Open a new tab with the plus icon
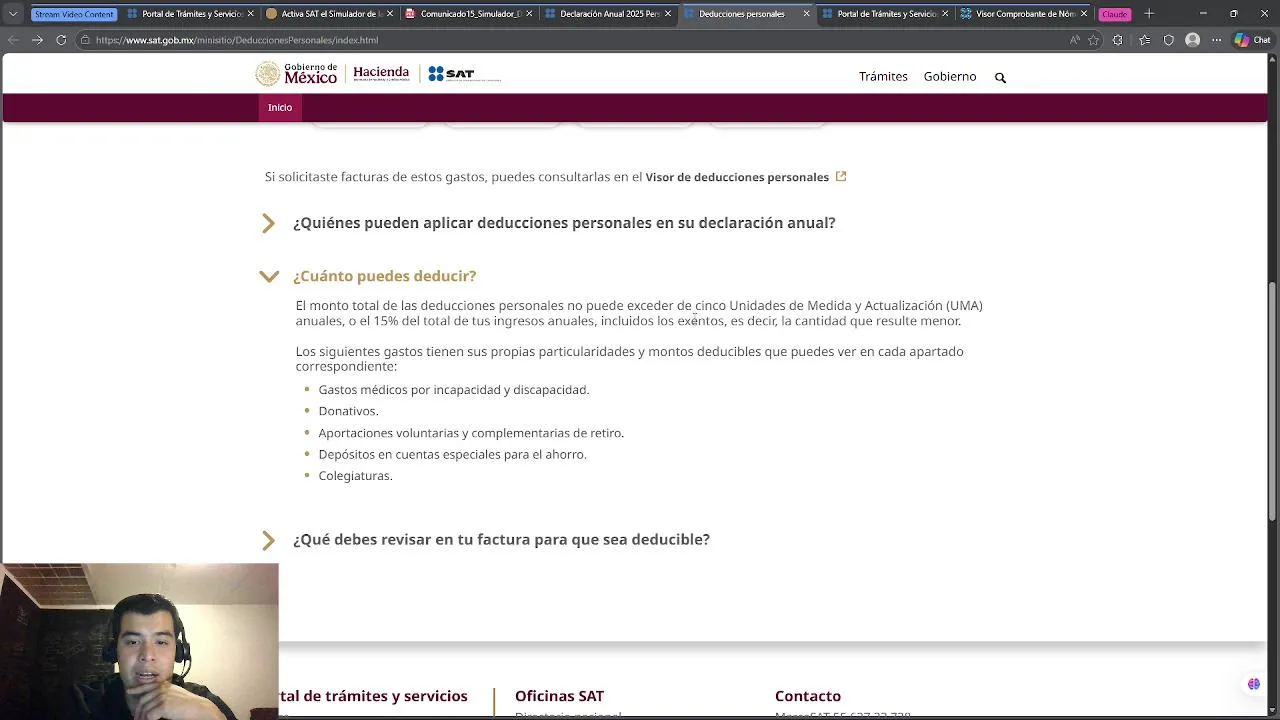Viewport: 1280px width, 720px height. click(x=1149, y=14)
